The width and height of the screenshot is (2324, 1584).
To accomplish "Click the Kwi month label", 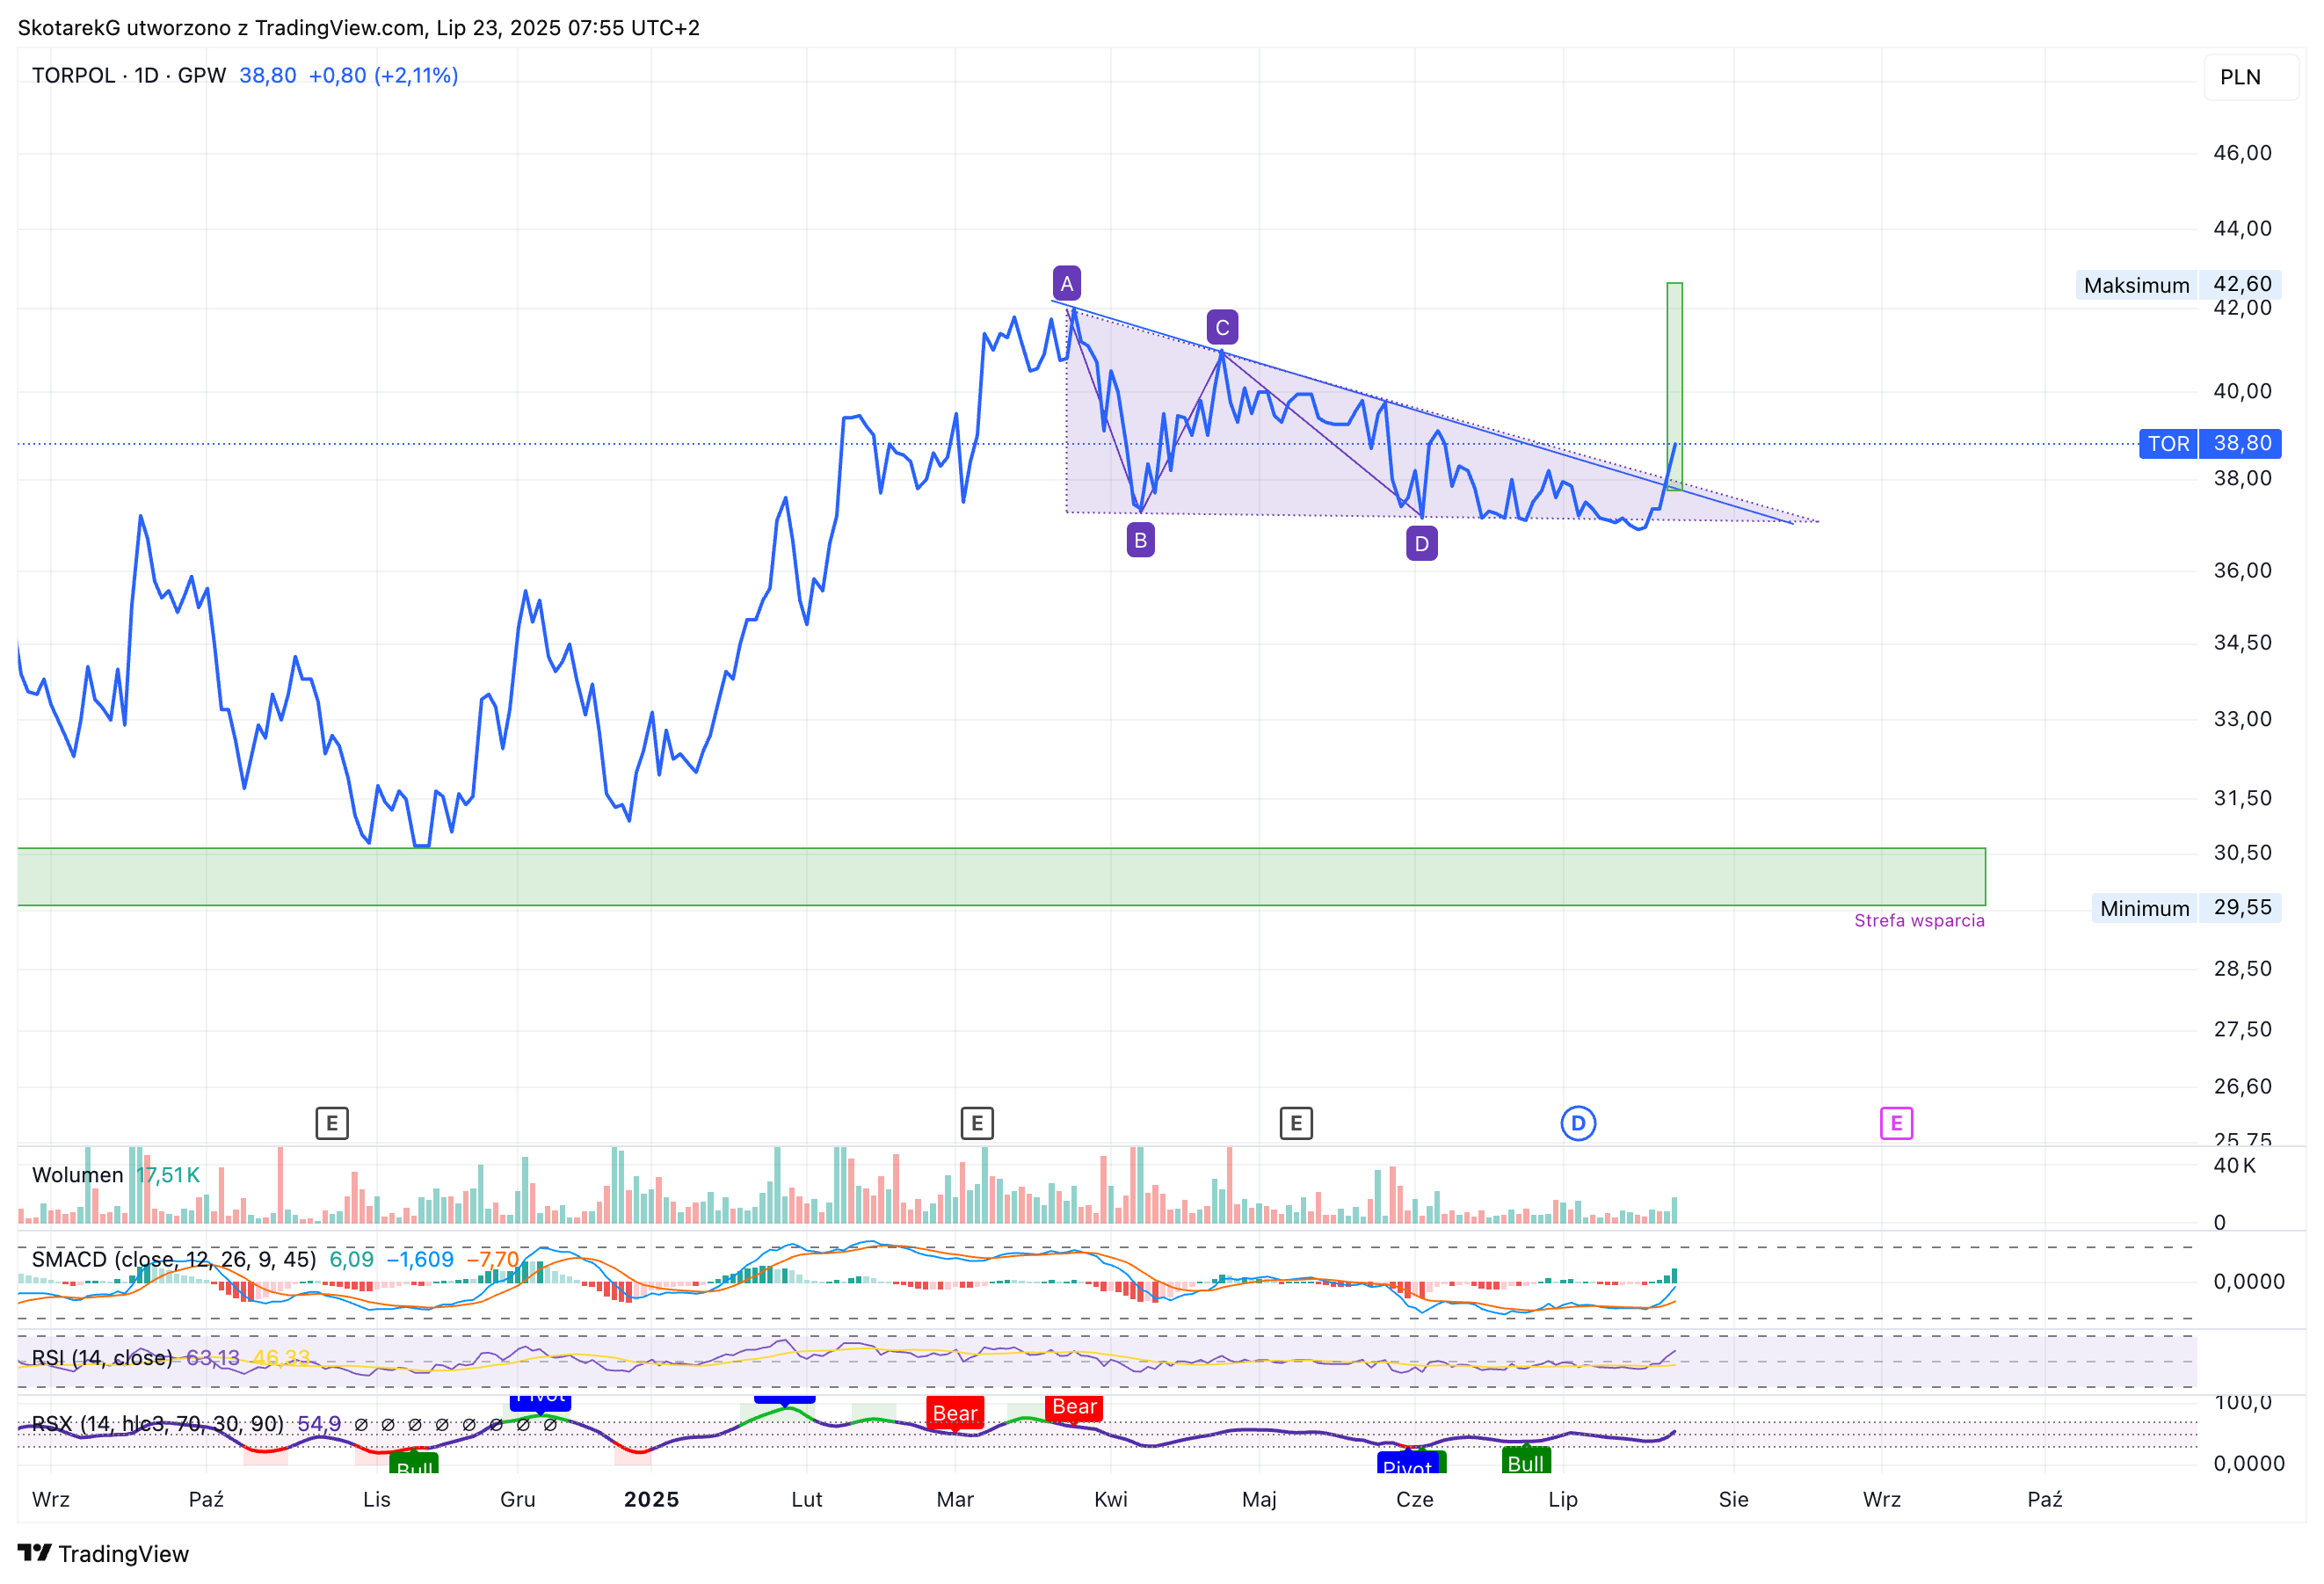I will coord(1111,1499).
